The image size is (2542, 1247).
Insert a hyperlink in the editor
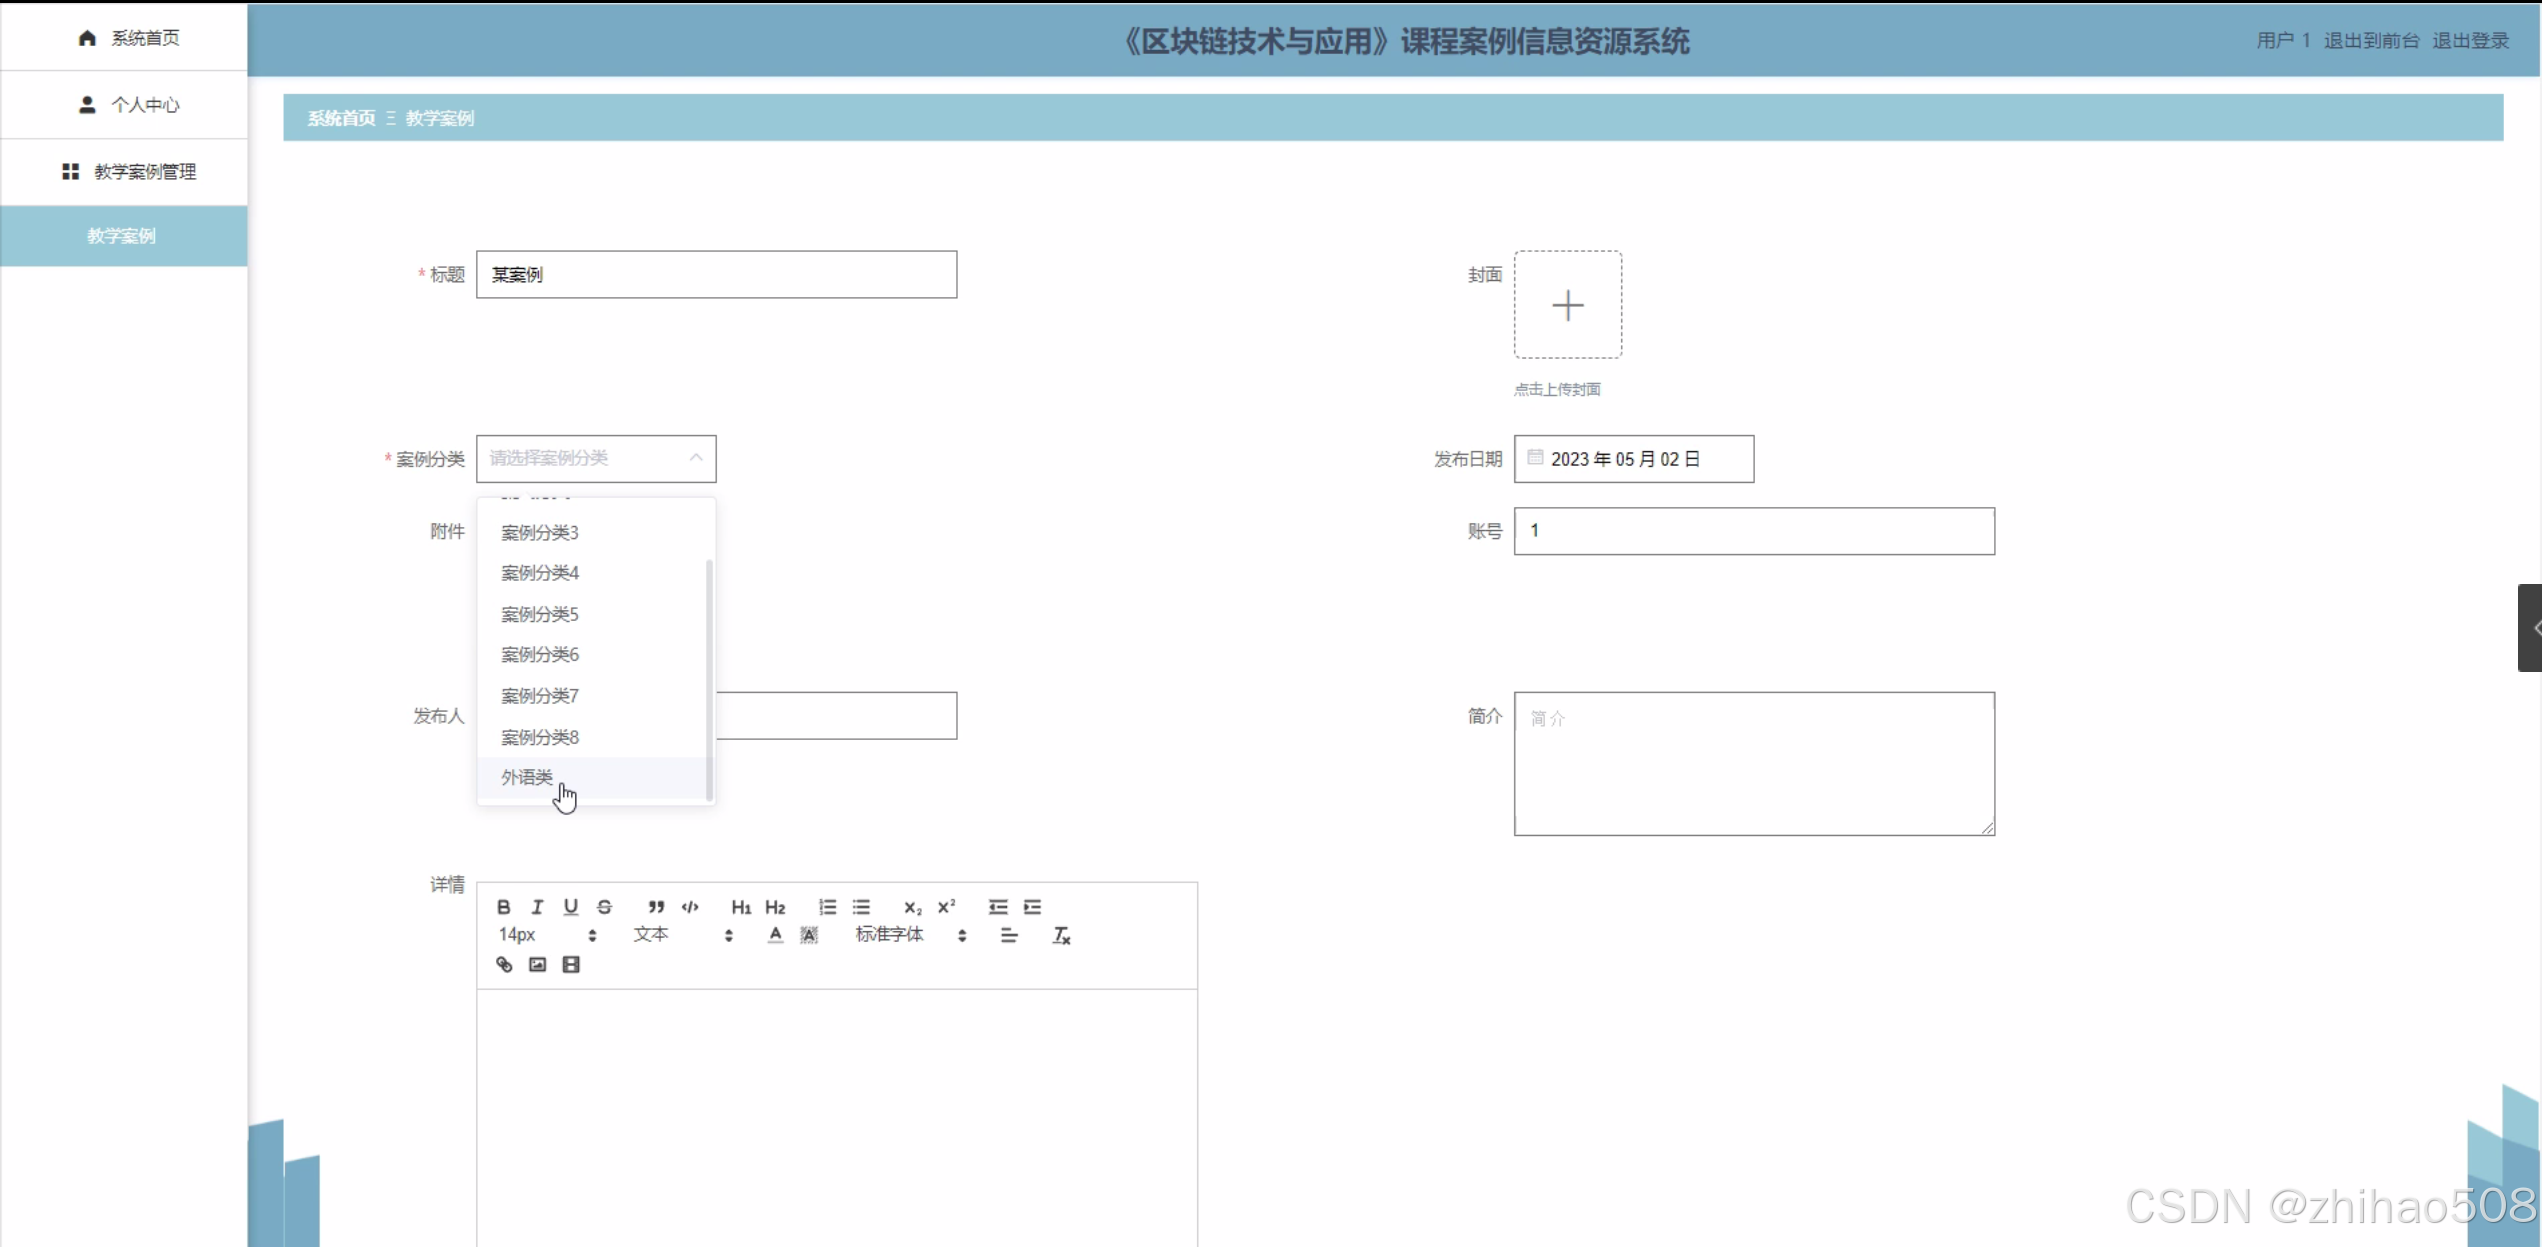tap(504, 964)
